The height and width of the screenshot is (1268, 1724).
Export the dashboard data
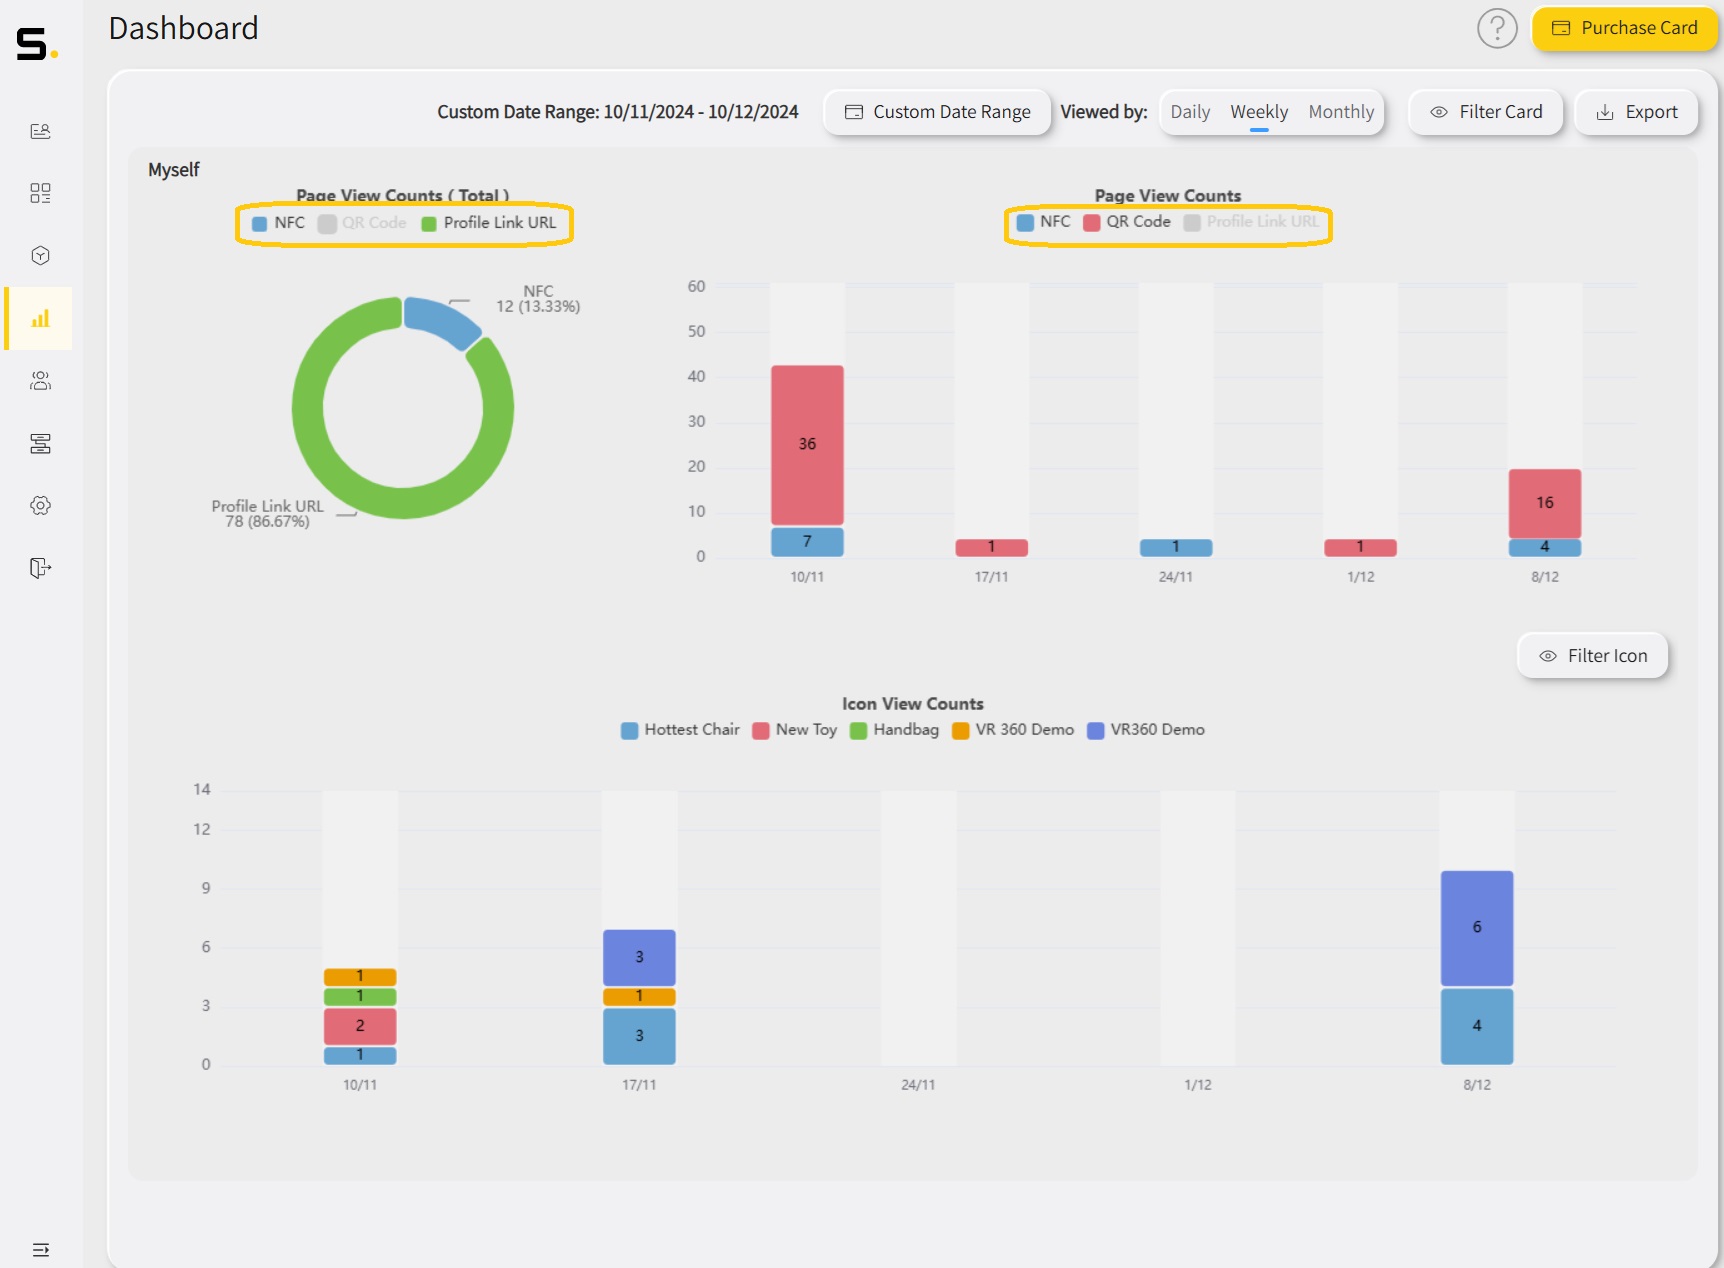coord(1636,111)
